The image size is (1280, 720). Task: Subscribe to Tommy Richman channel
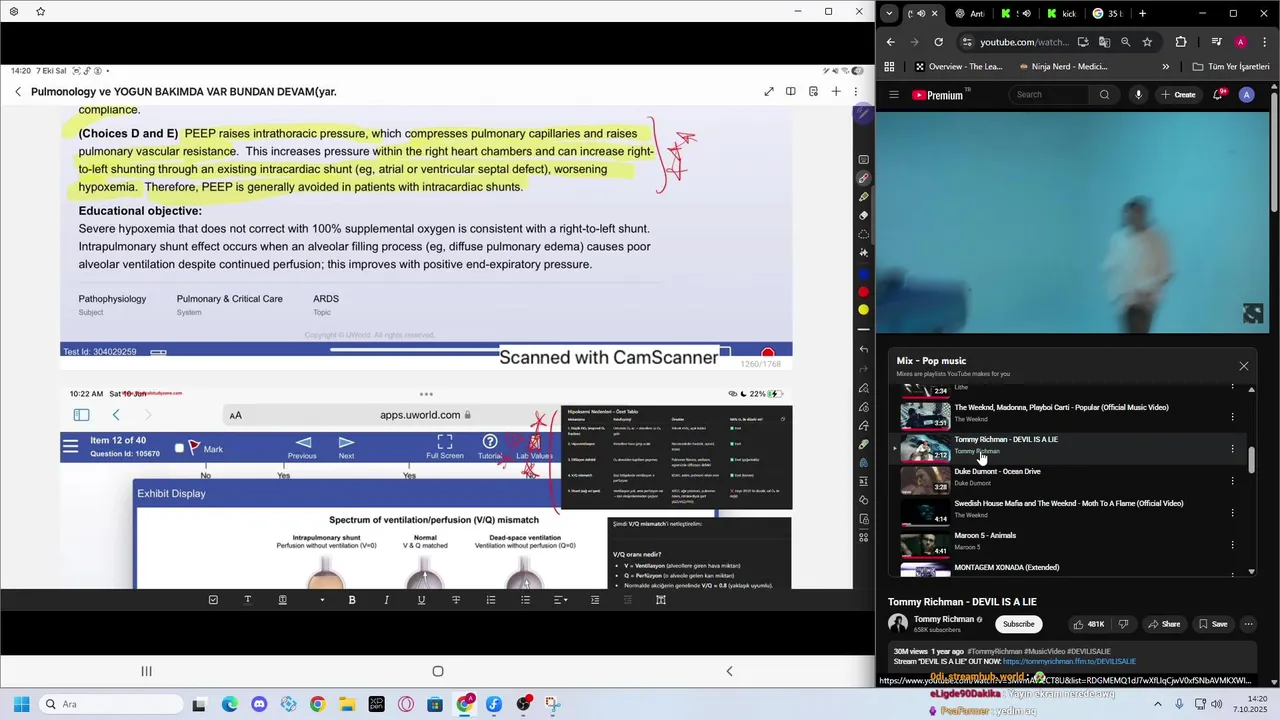click(1019, 624)
